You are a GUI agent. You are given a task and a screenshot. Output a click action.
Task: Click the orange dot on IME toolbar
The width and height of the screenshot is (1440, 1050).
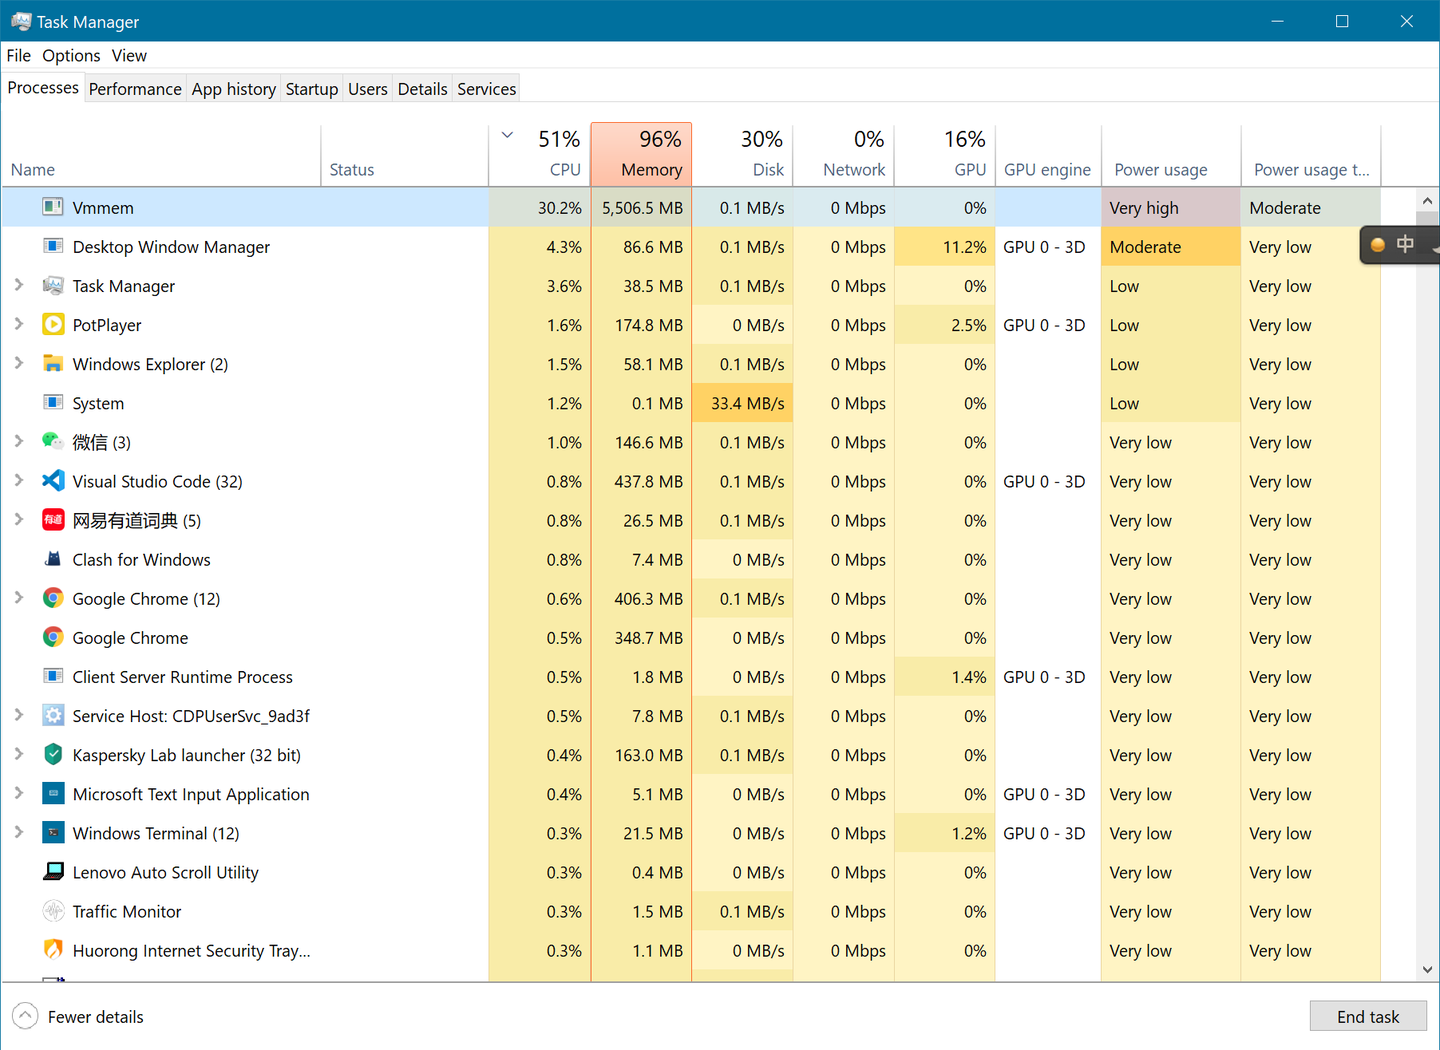(x=1377, y=245)
